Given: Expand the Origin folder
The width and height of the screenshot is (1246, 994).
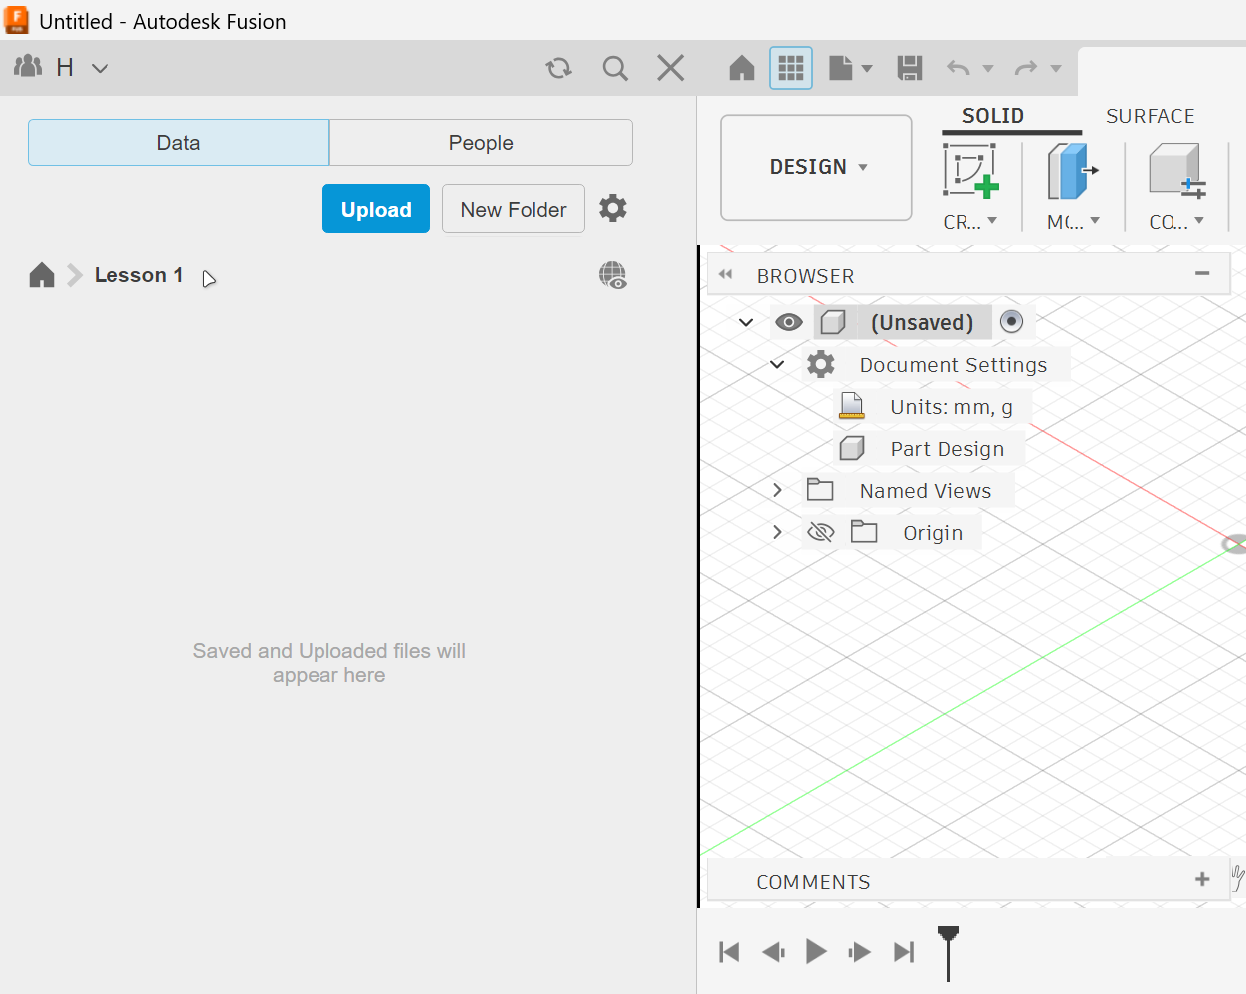Looking at the screenshot, I should [x=777, y=532].
